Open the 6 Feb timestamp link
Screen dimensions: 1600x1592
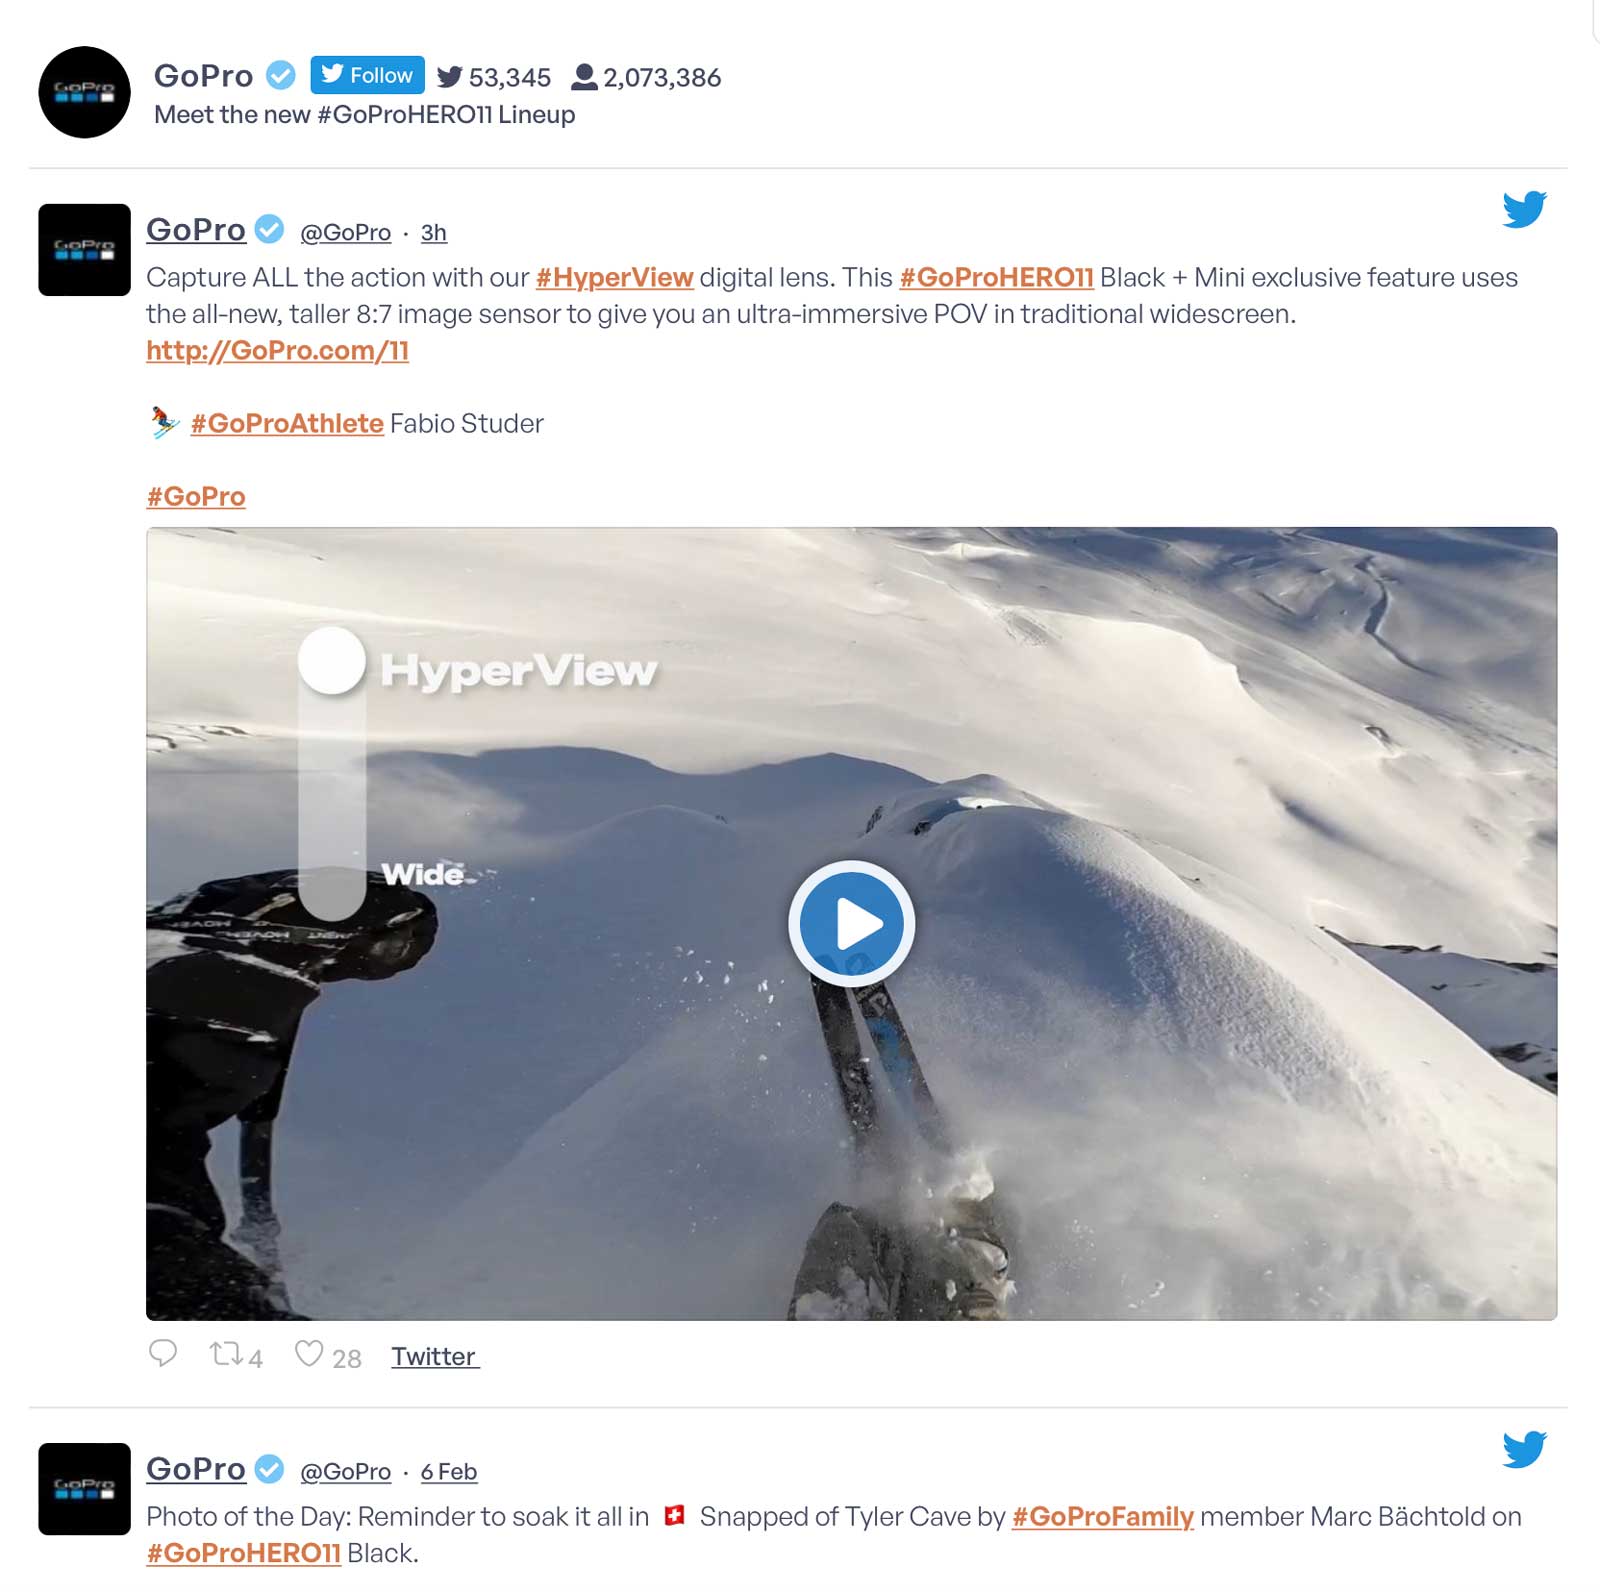(448, 1471)
